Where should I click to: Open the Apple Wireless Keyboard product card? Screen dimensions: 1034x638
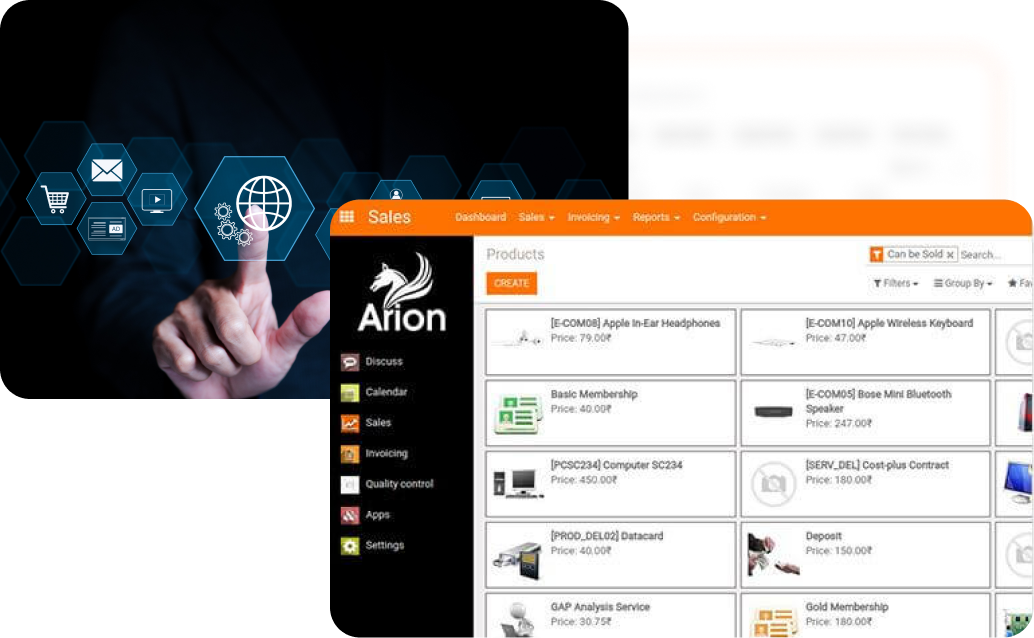(865, 342)
